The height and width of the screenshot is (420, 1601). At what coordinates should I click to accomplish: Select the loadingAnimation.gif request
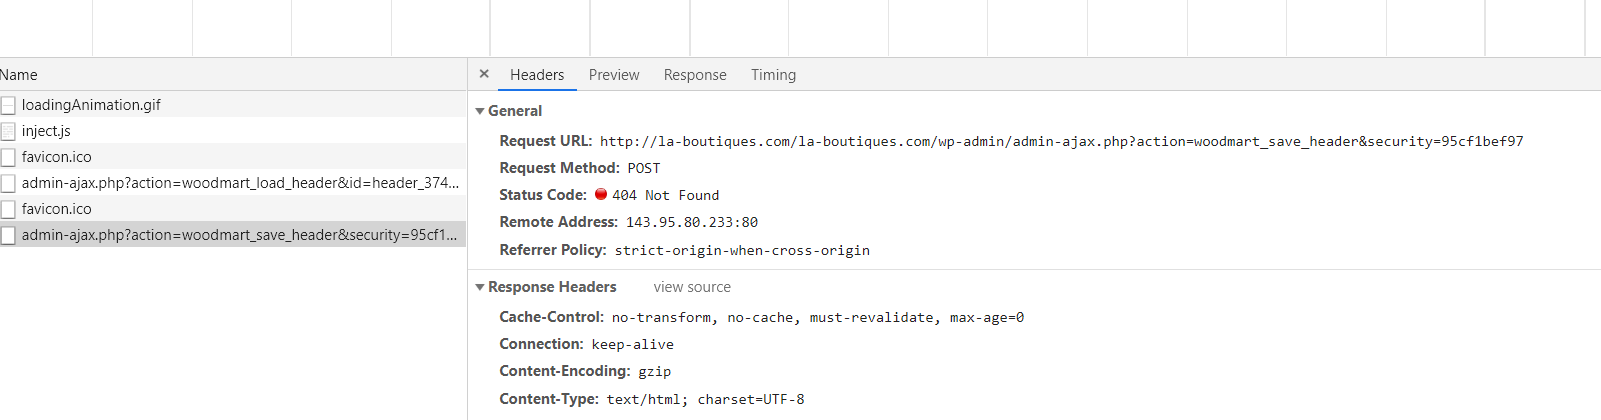pos(91,105)
